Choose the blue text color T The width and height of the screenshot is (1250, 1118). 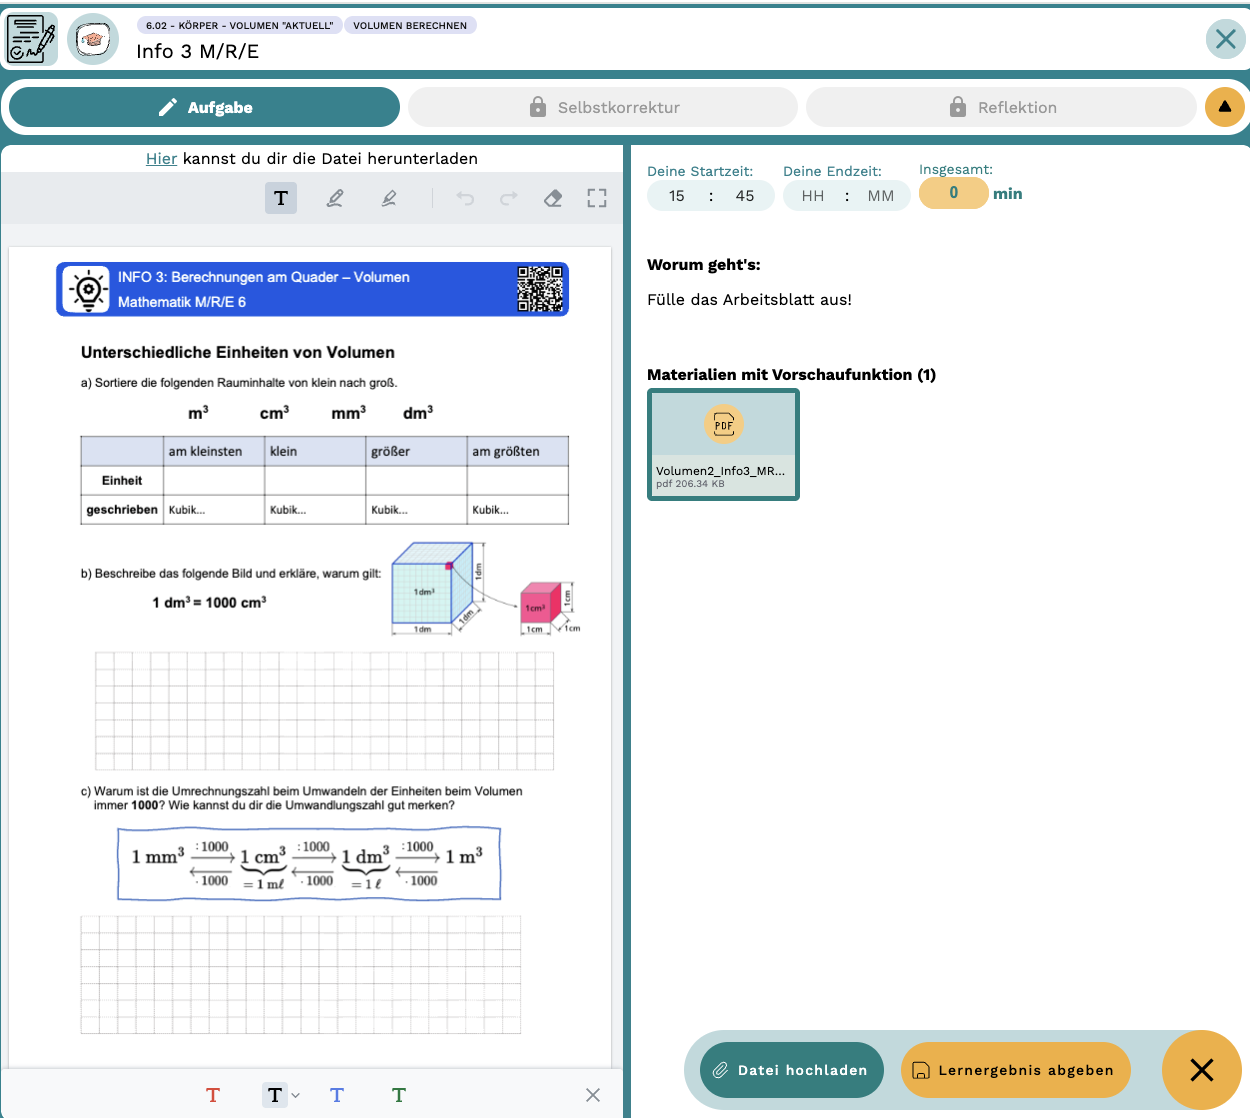(337, 1095)
